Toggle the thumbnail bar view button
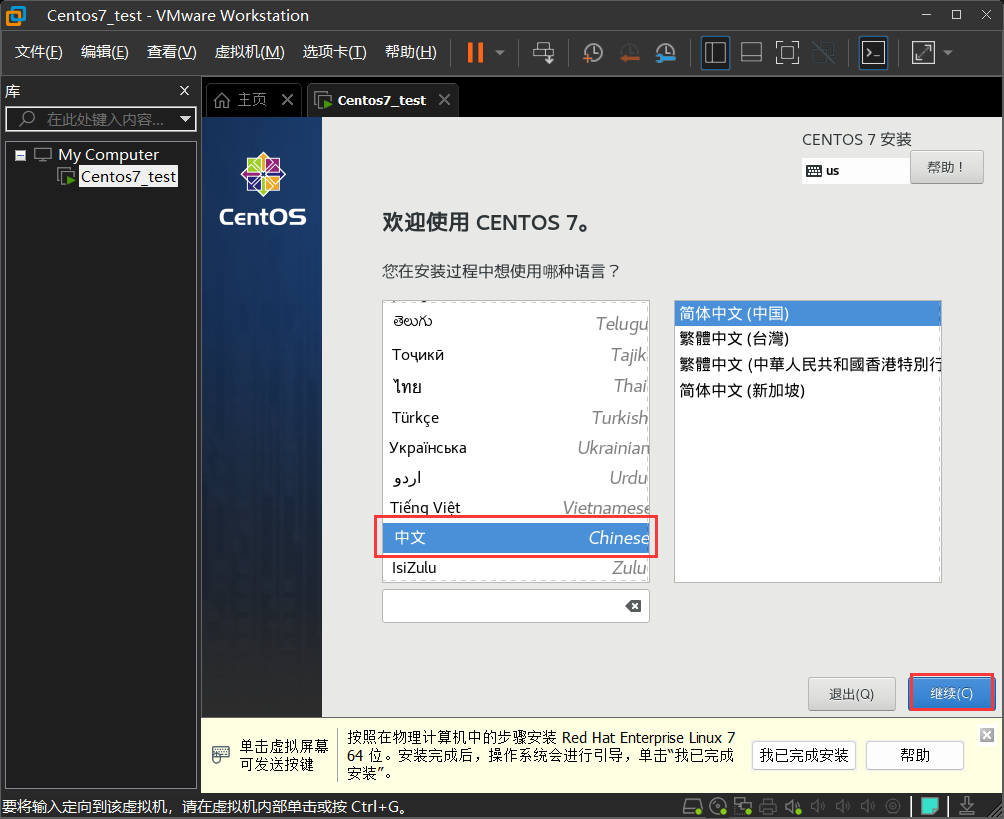The width and height of the screenshot is (1004, 819). click(x=751, y=53)
